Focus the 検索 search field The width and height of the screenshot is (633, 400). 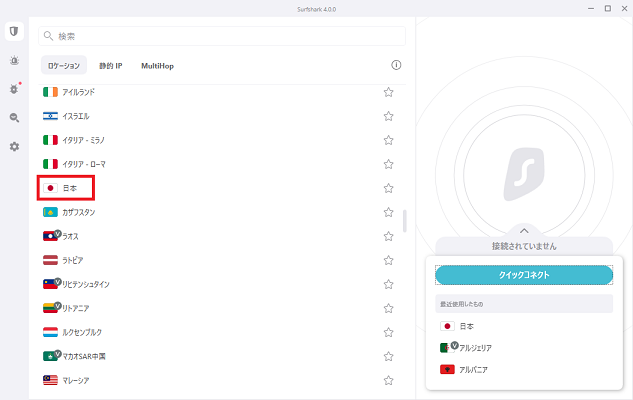point(222,36)
